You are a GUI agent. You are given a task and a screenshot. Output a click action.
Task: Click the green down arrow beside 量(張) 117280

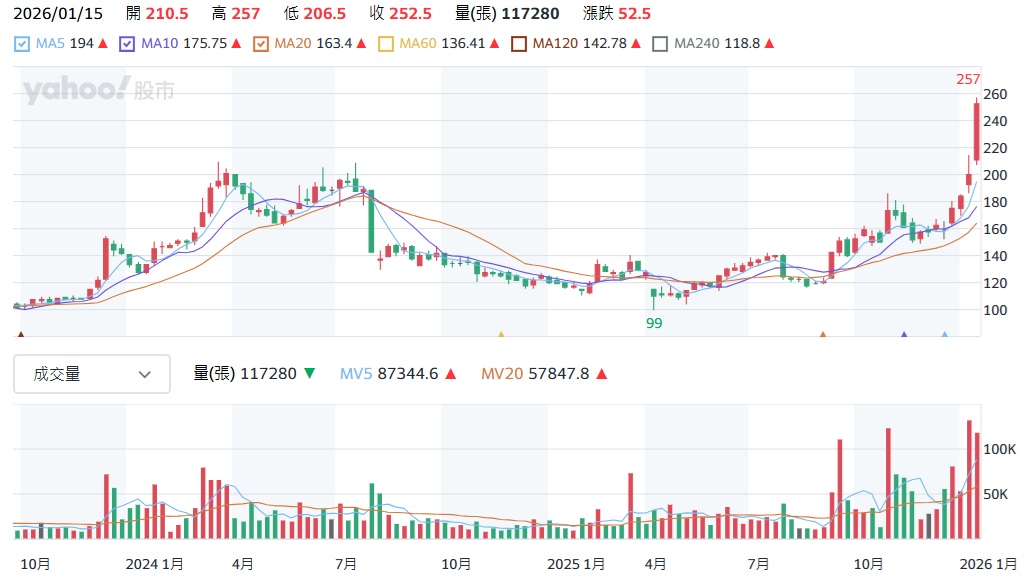(x=309, y=374)
